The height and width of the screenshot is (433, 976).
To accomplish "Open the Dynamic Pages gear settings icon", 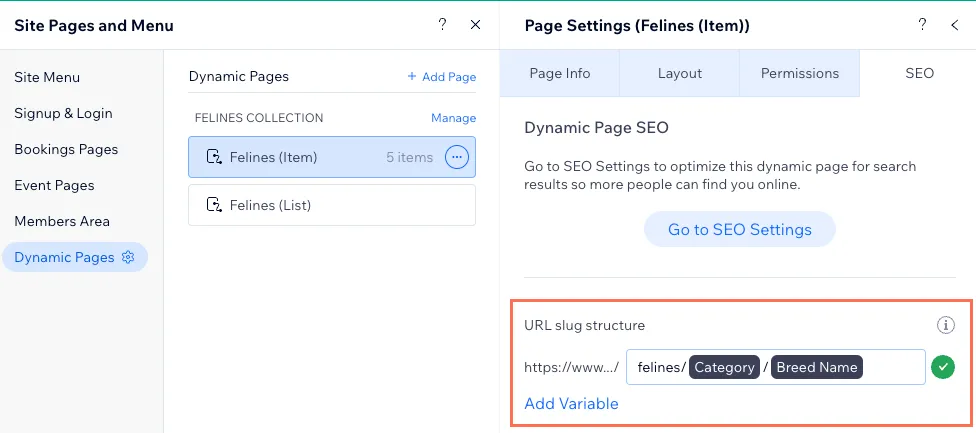I will (128, 257).
